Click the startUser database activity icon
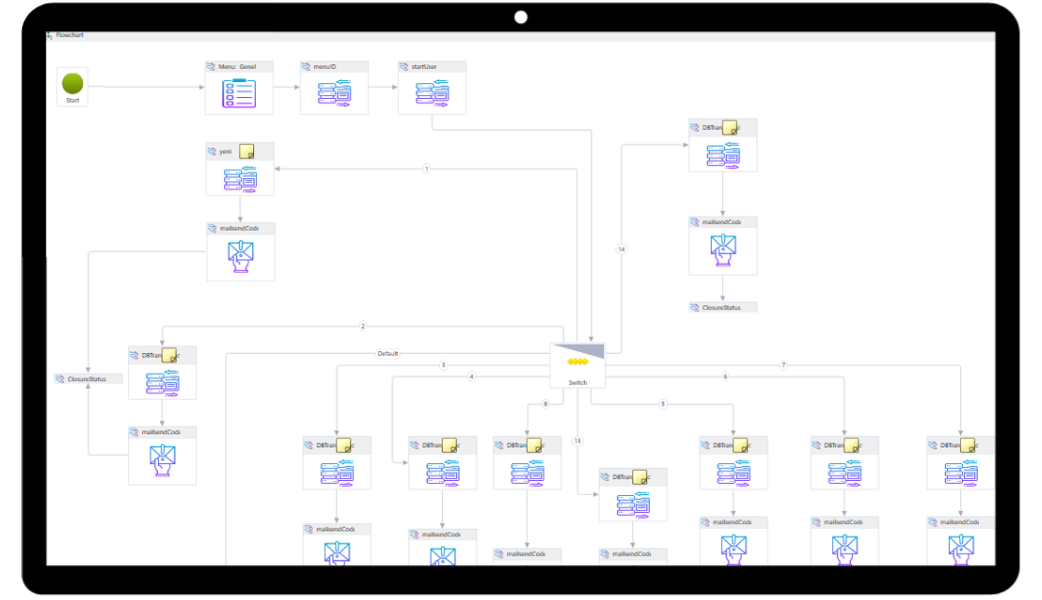Screen dimensions: 1042x600 pyautogui.click(x=432, y=94)
